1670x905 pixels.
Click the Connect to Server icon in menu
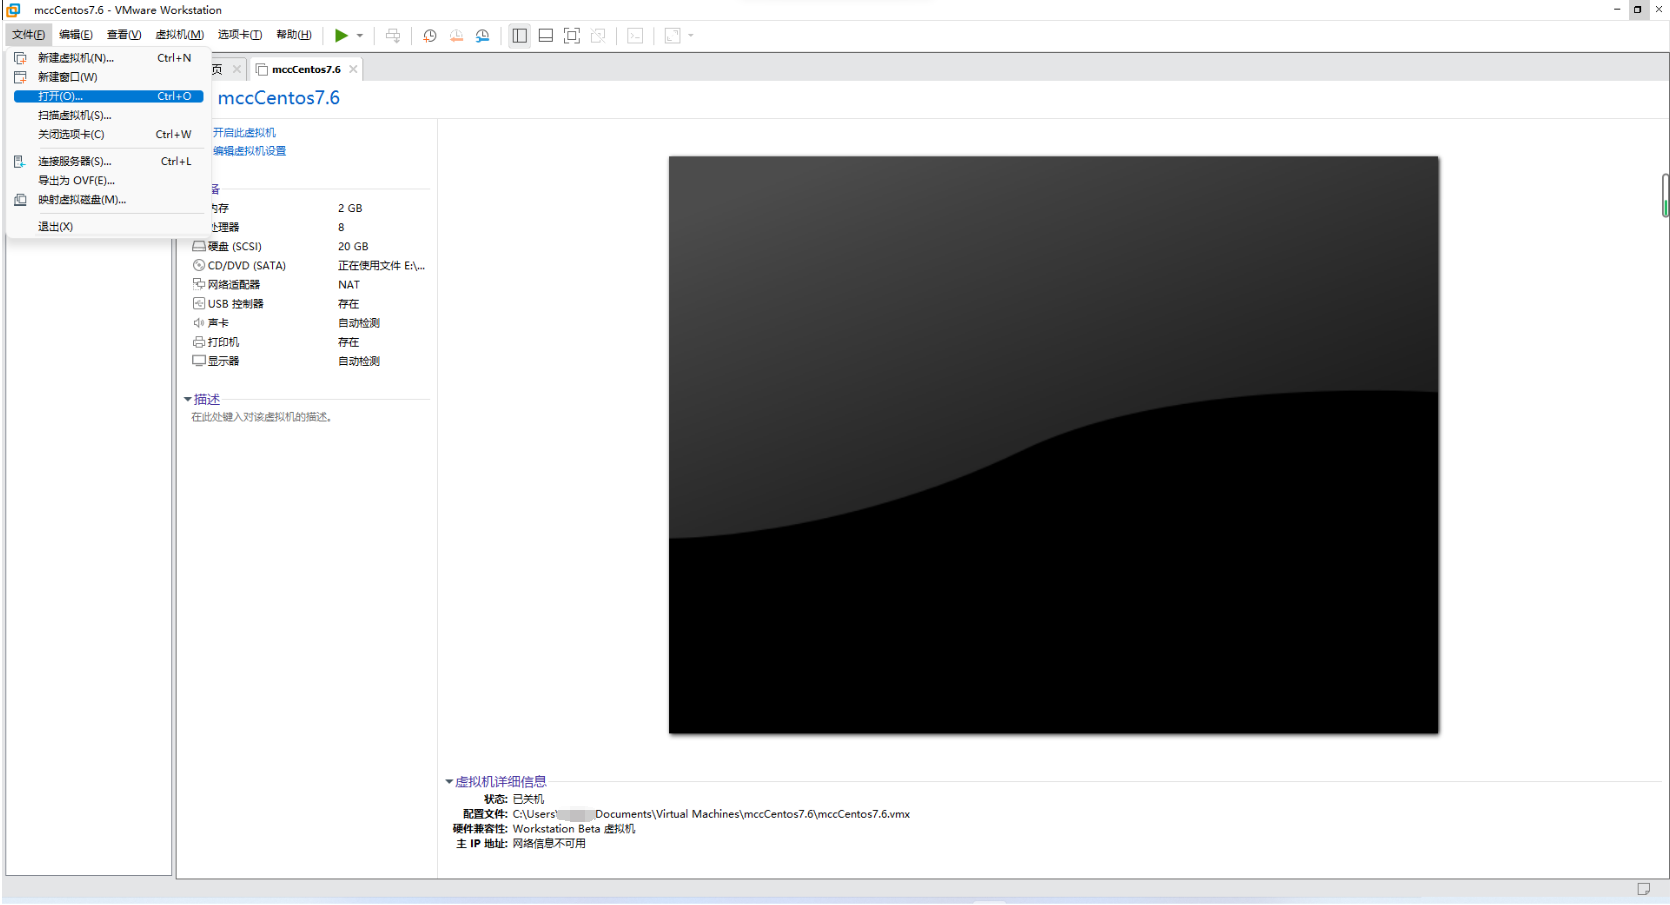[x=20, y=161]
